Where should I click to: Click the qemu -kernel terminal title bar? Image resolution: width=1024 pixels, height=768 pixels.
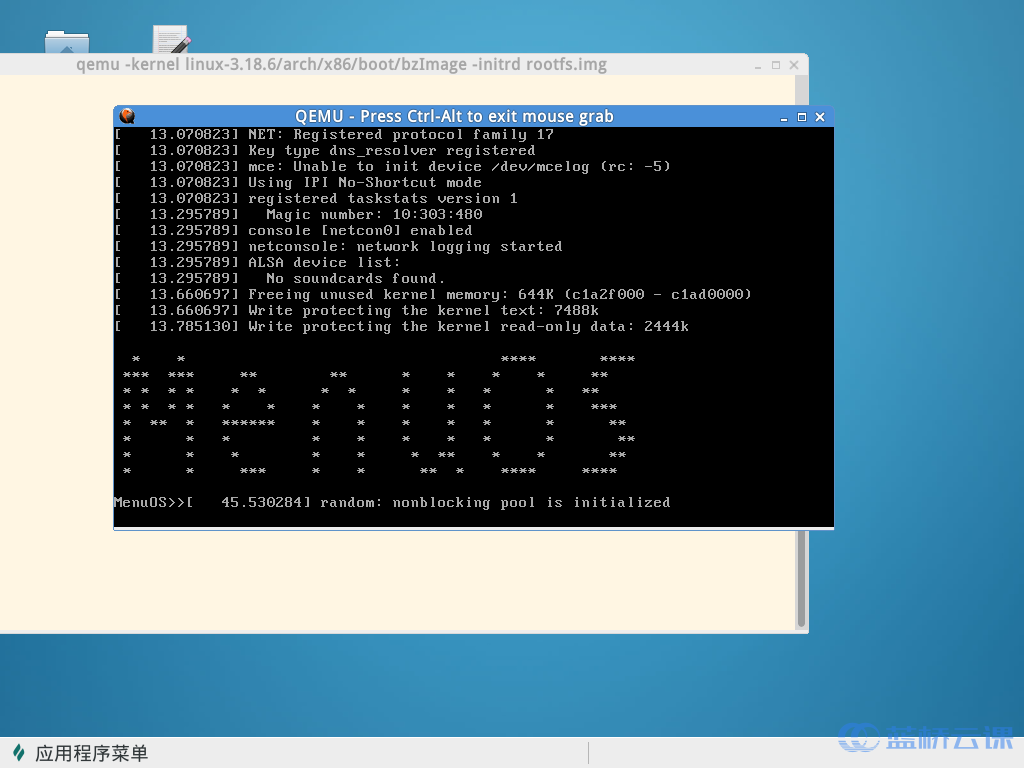[x=341, y=65]
